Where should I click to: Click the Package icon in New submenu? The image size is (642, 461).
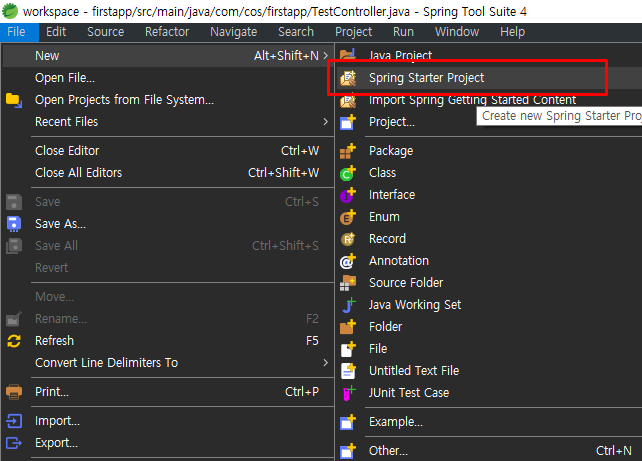[348, 151]
